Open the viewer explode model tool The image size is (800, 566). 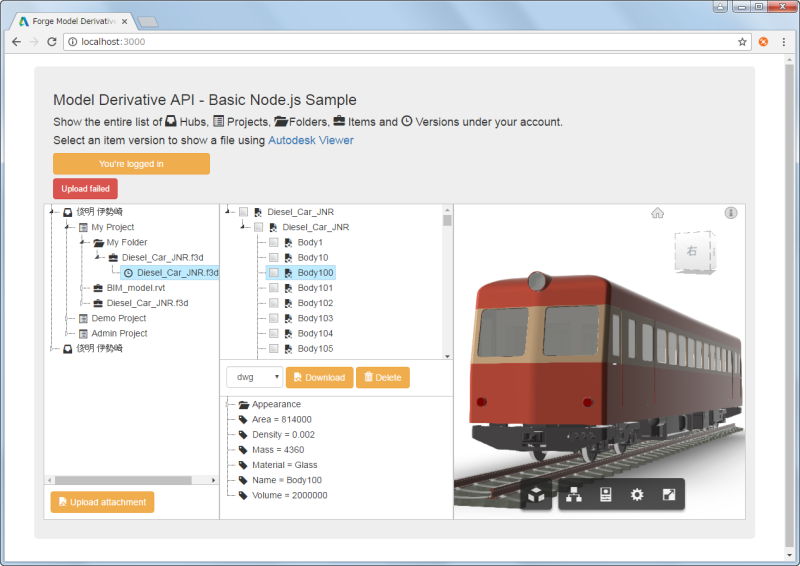pyautogui.click(x=536, y=495)
